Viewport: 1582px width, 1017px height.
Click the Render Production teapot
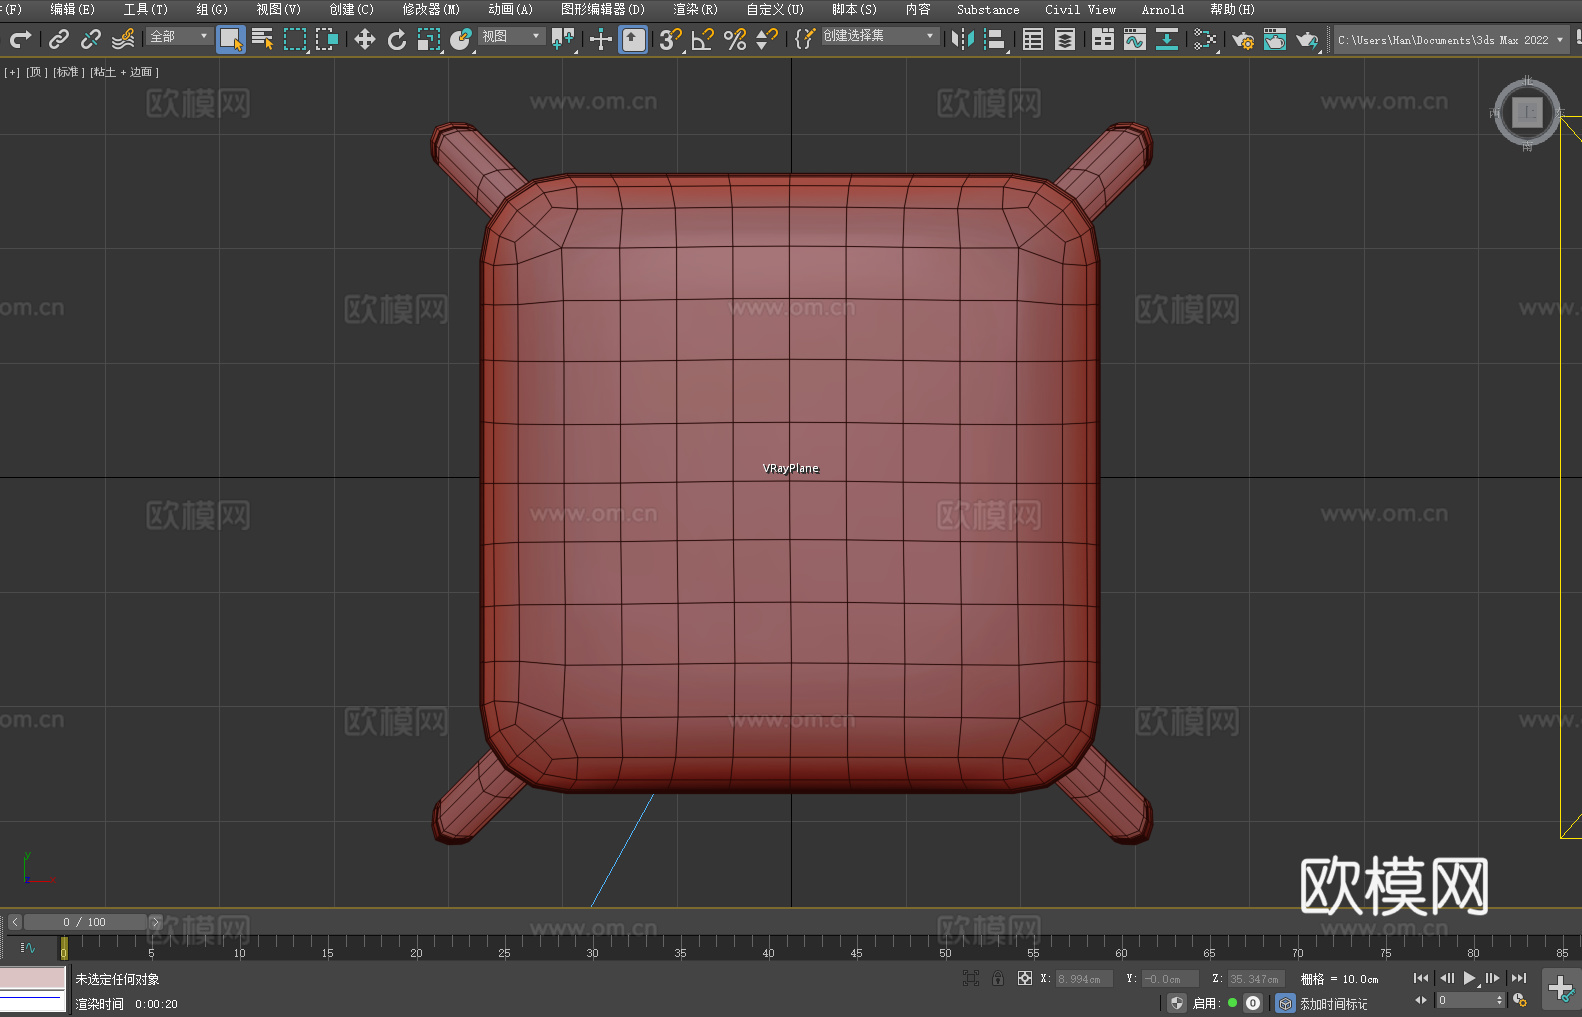coord(1307,39)
